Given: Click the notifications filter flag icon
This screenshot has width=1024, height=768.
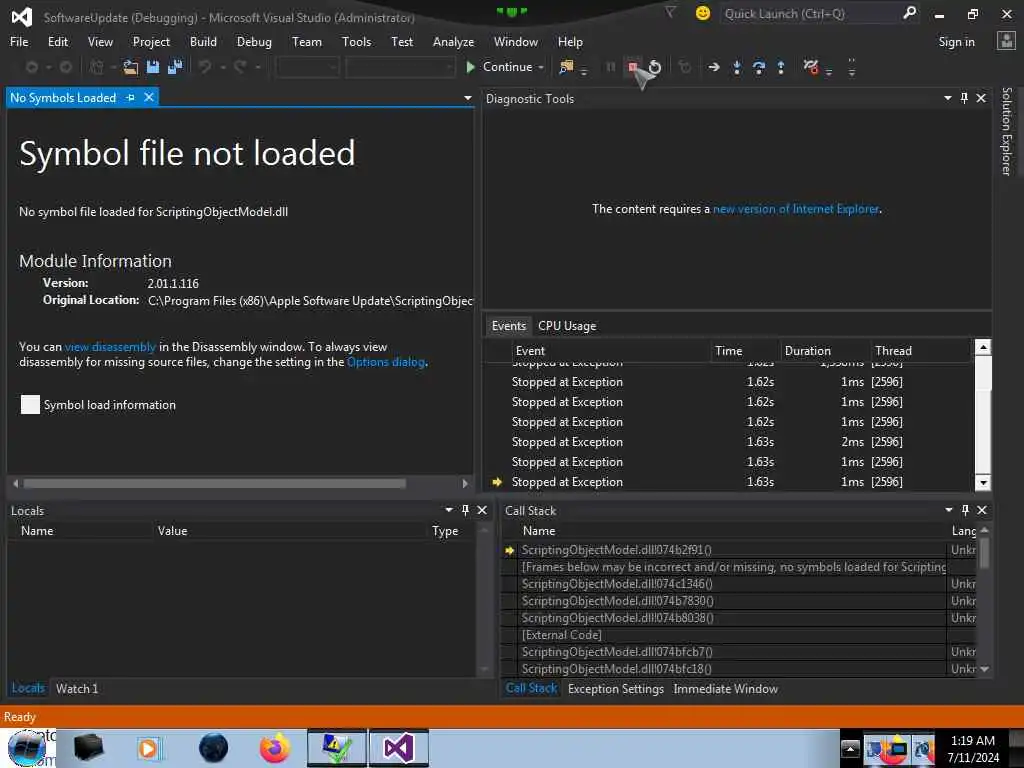Looking at the screenshot, I should (670, 12).
